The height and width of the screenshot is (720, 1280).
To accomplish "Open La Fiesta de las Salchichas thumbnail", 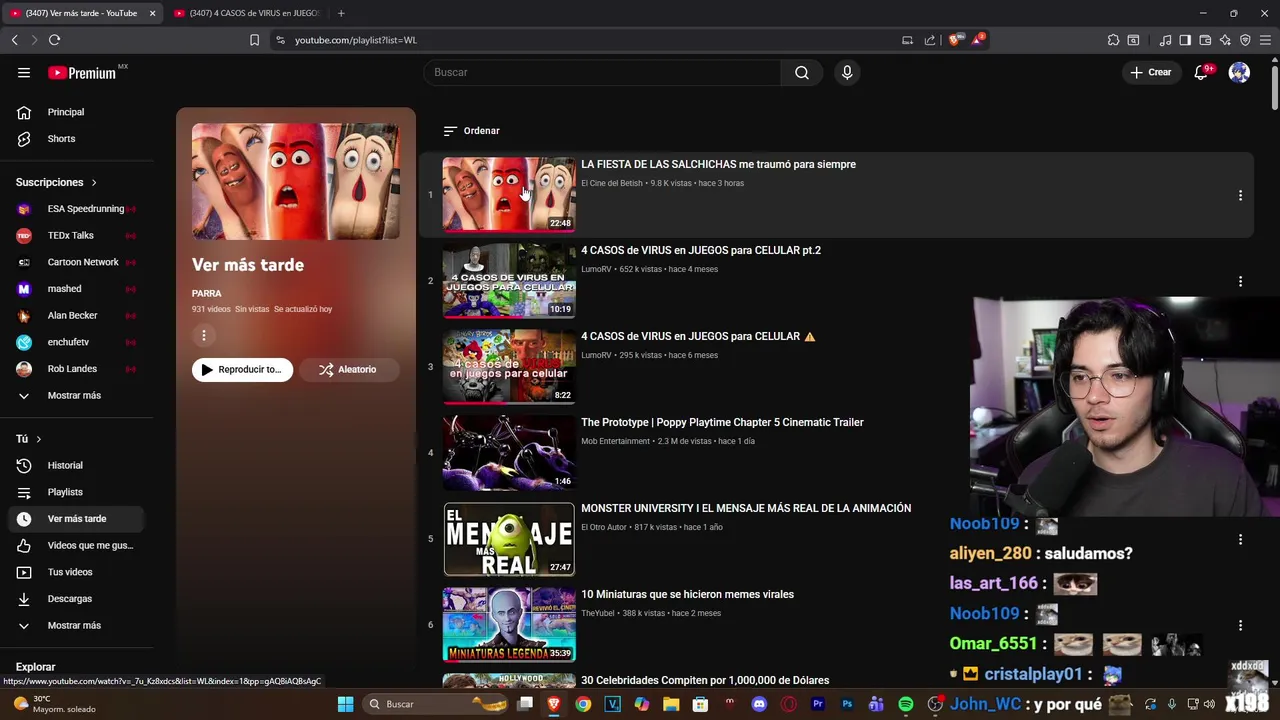I will point(509,194).
